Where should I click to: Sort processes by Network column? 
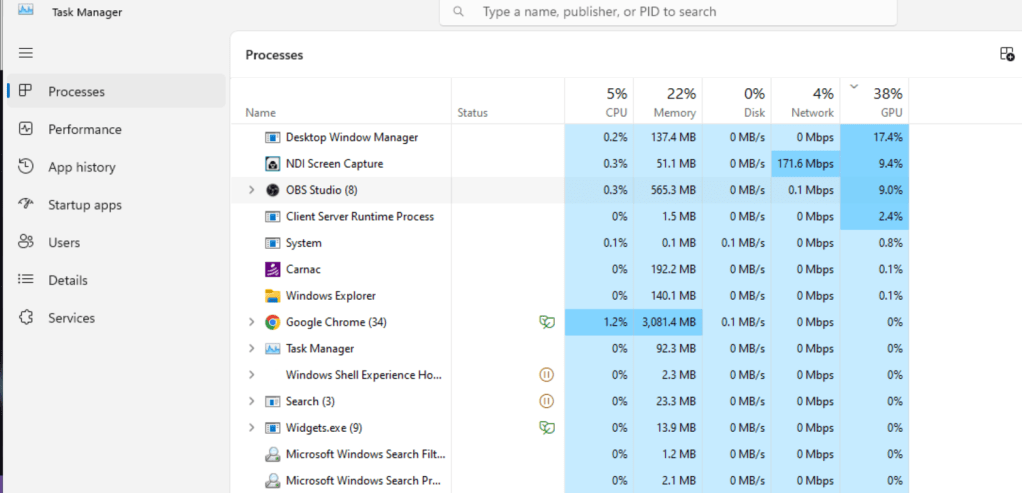pos(806,100)
